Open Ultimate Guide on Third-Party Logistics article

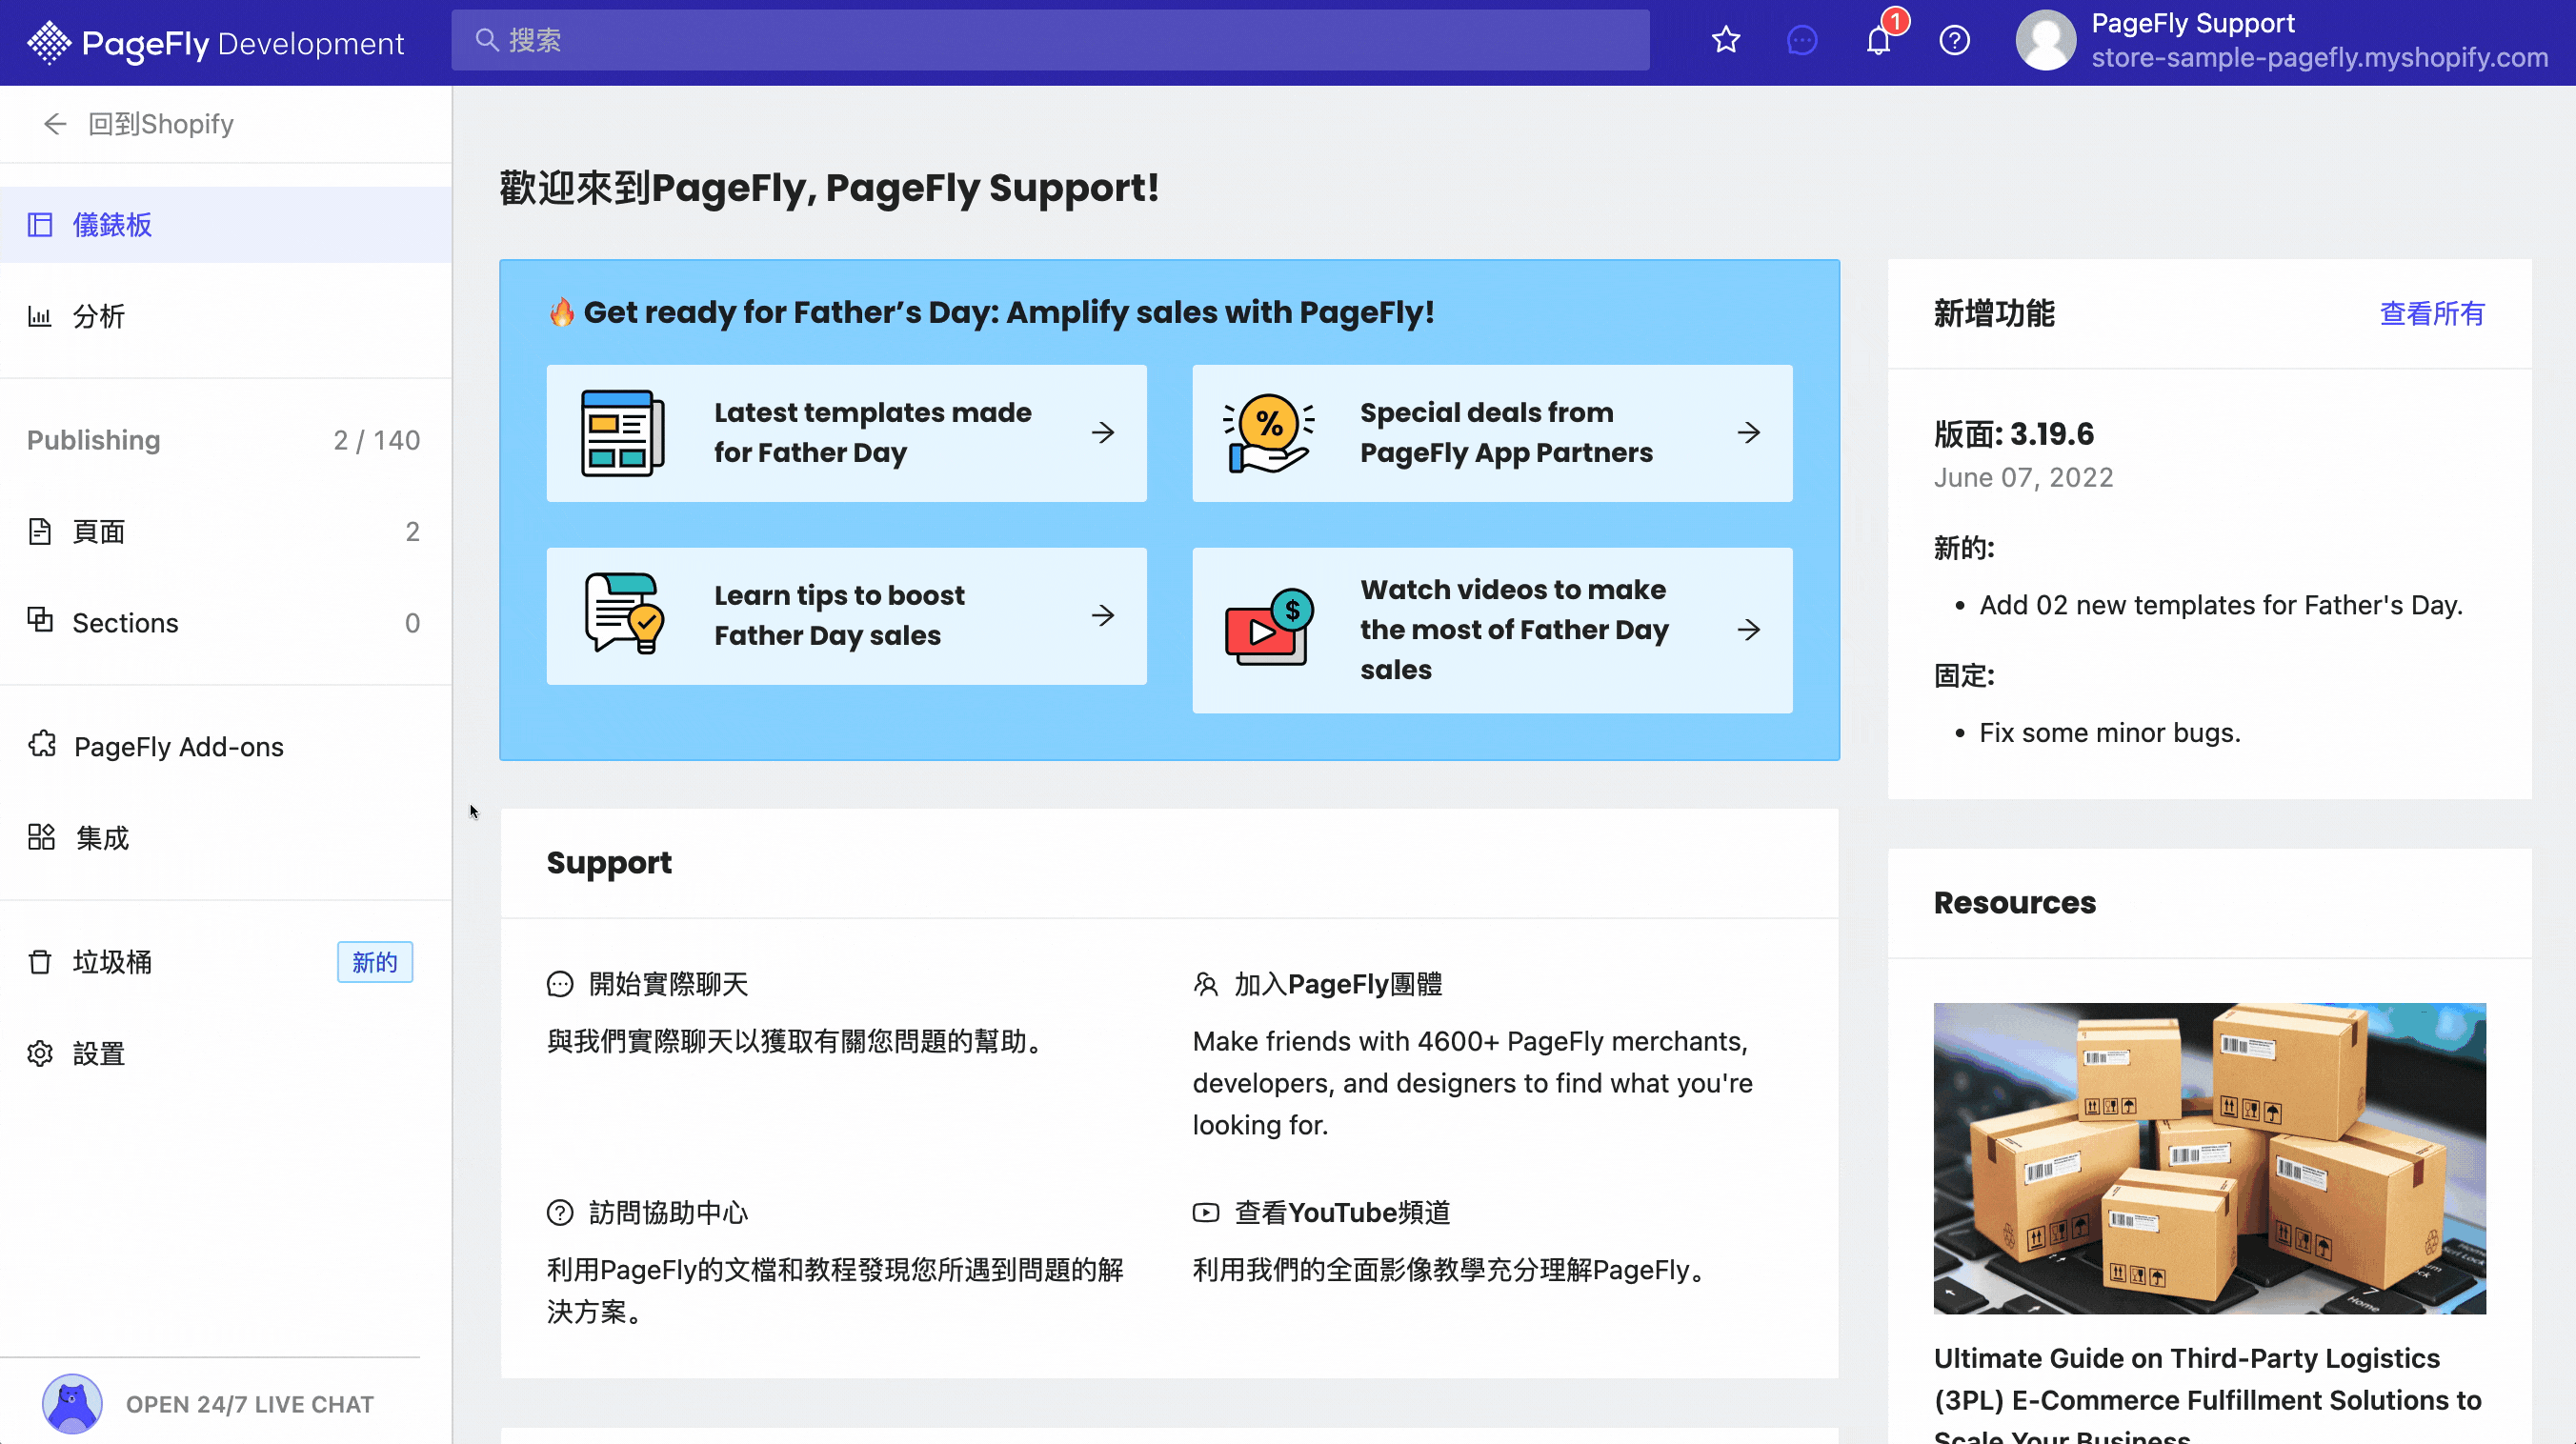click(2207, 1394)
